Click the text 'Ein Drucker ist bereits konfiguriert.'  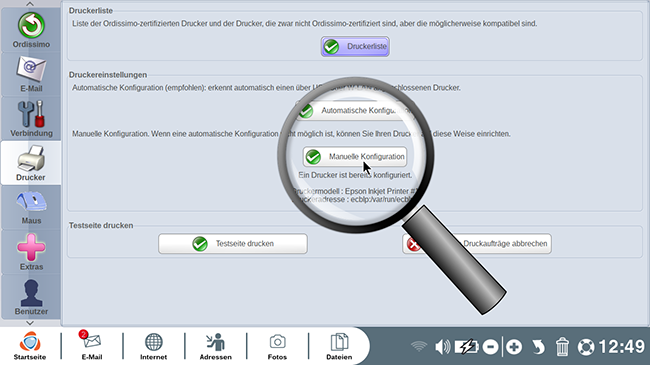pos(355,175)
